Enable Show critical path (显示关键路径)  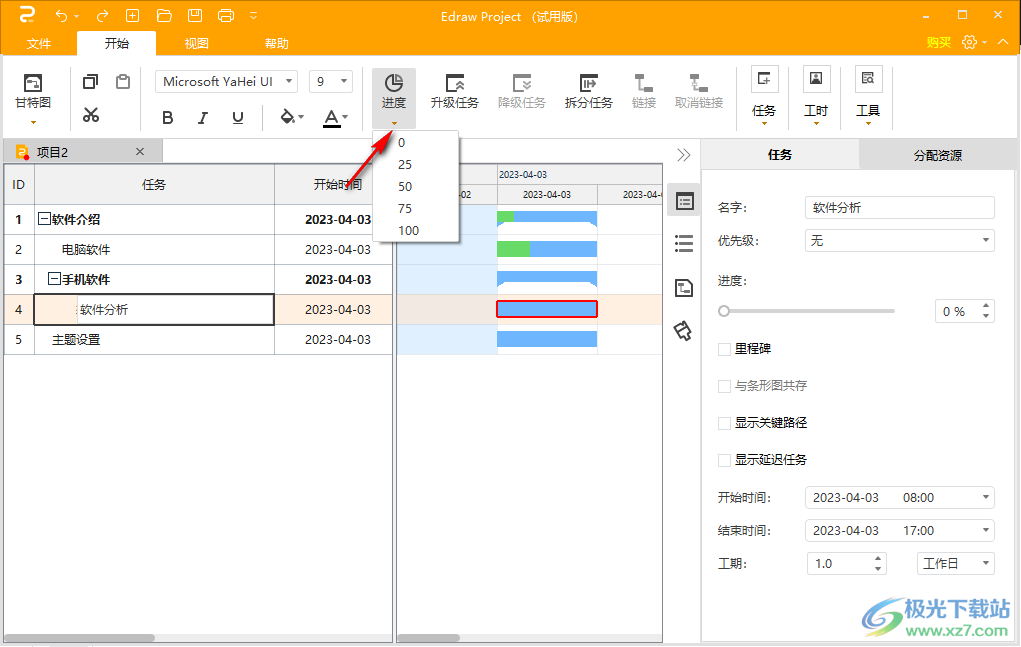(x=724, y=424)
